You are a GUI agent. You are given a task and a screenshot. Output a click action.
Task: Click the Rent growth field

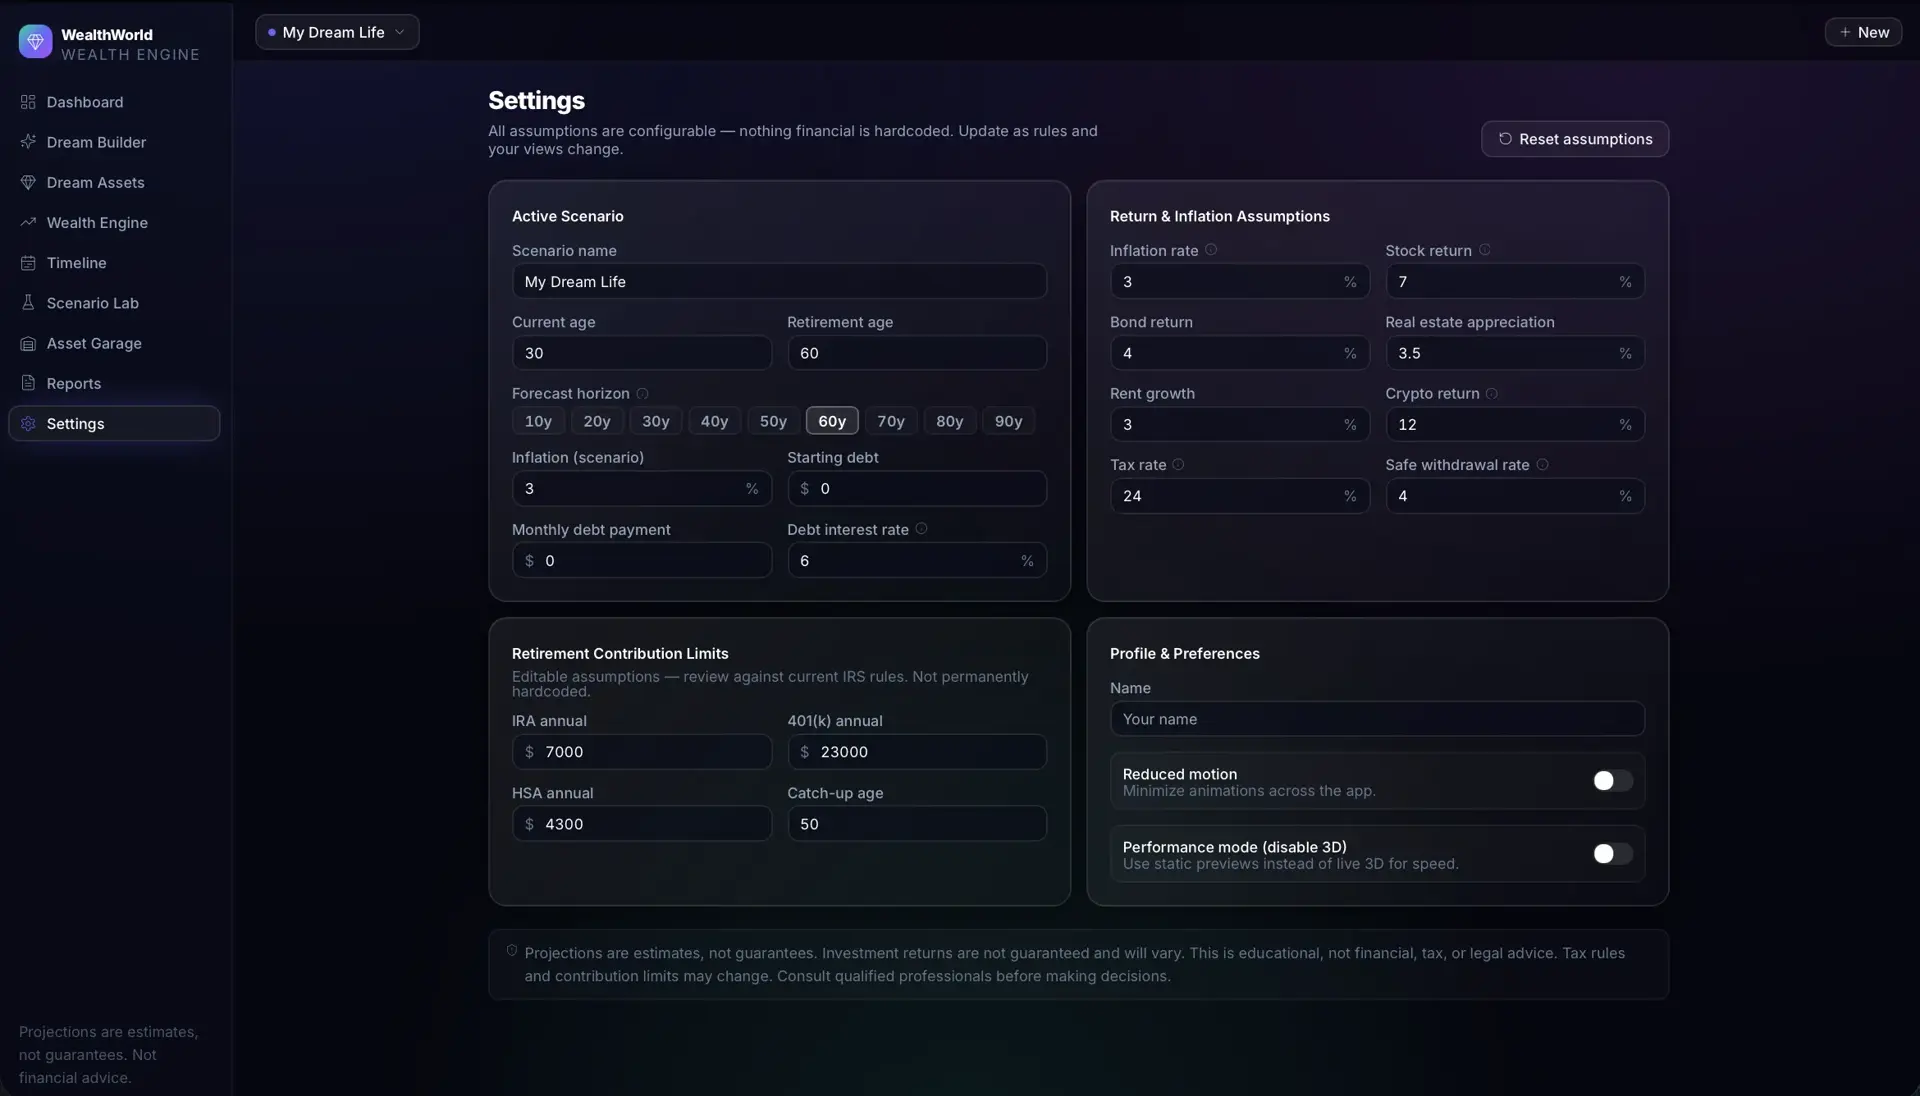1239,424
